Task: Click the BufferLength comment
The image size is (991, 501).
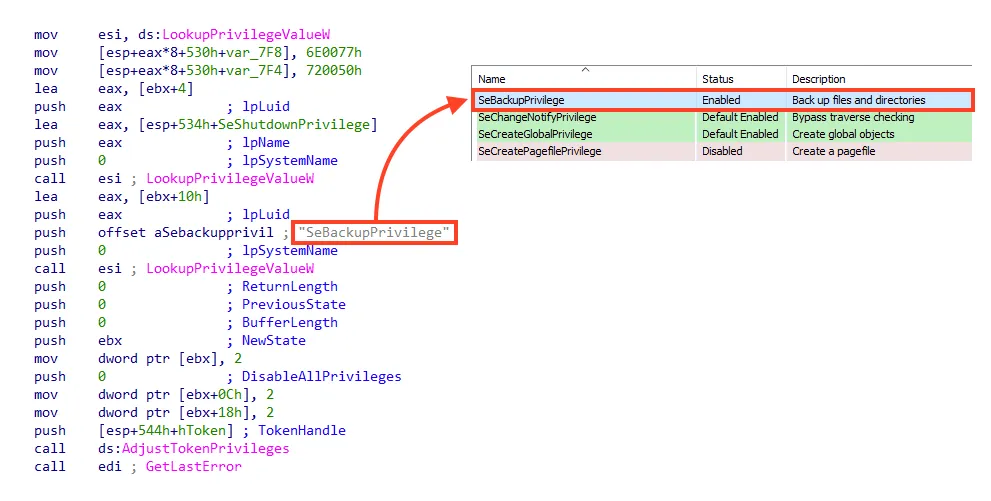Action: [289, 323]
